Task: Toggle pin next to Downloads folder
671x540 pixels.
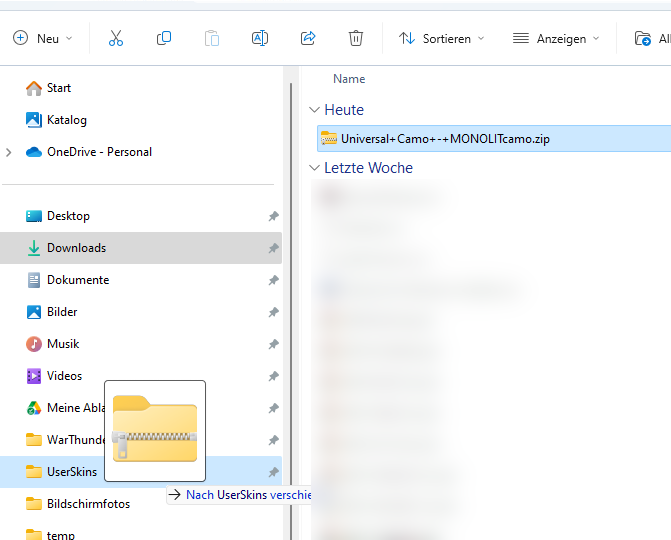Action: point(273,248)
